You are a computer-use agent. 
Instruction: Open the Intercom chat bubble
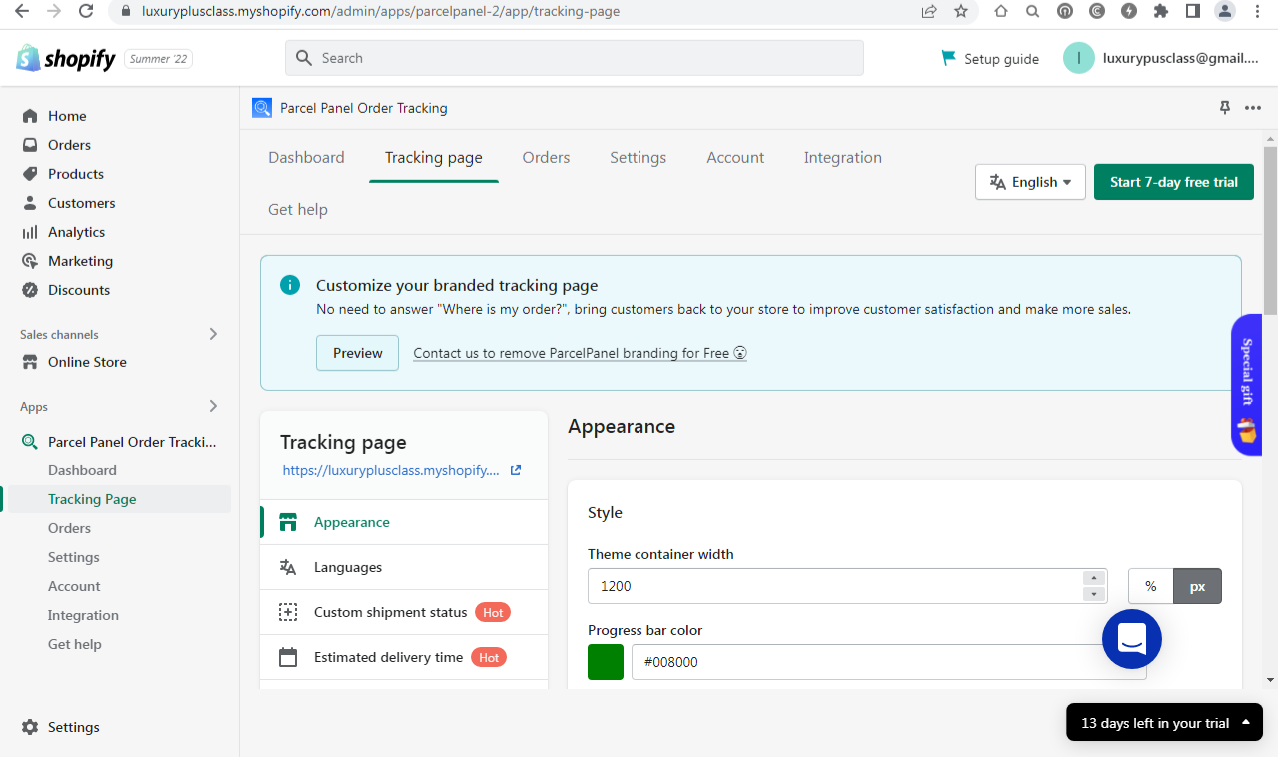(1132, 639)
